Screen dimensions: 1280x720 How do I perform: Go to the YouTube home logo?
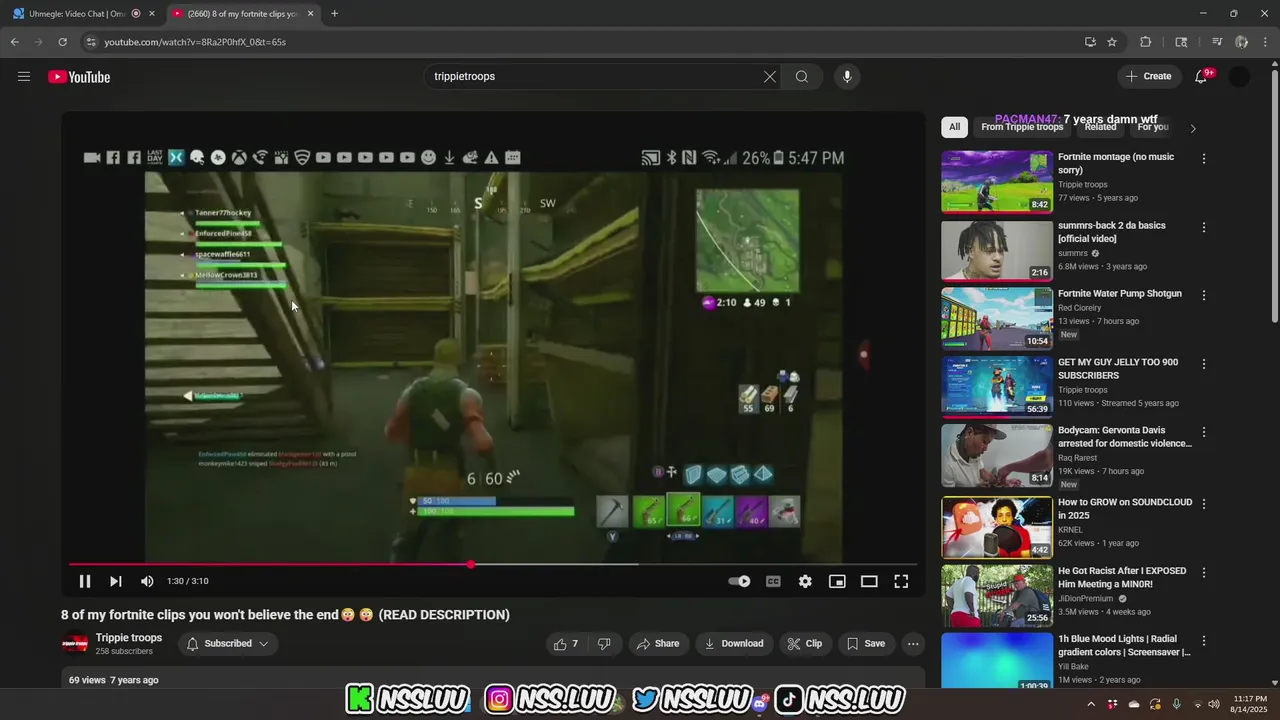(79, 77)
